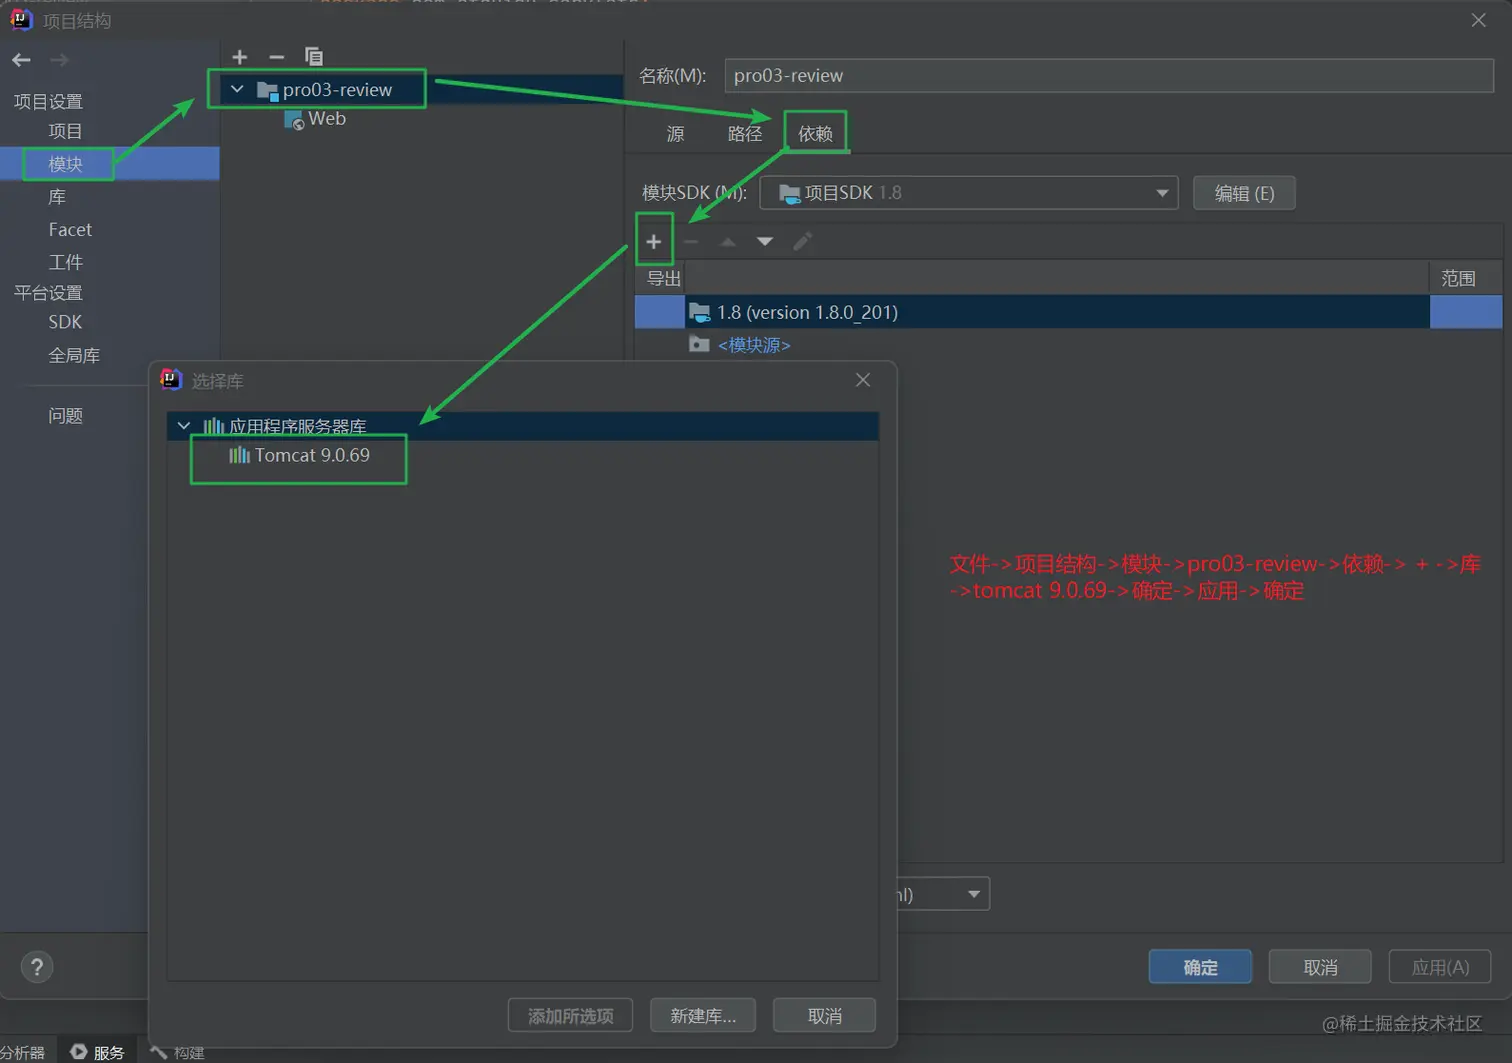Open the SDK platform settings
This screenshot has height=1063, width=1512.
[65, 322]
